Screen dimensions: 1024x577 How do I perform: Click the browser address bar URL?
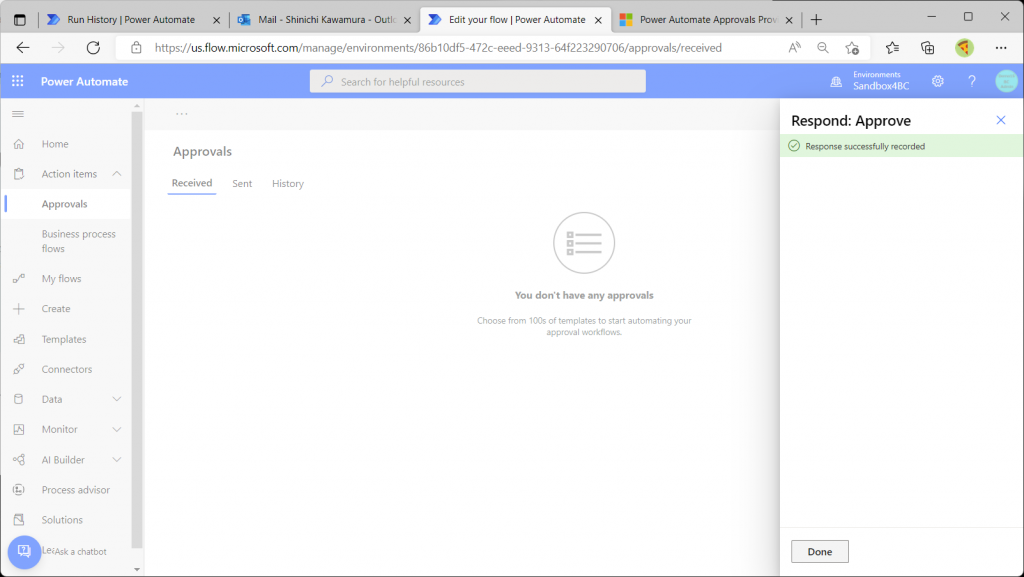438,48
